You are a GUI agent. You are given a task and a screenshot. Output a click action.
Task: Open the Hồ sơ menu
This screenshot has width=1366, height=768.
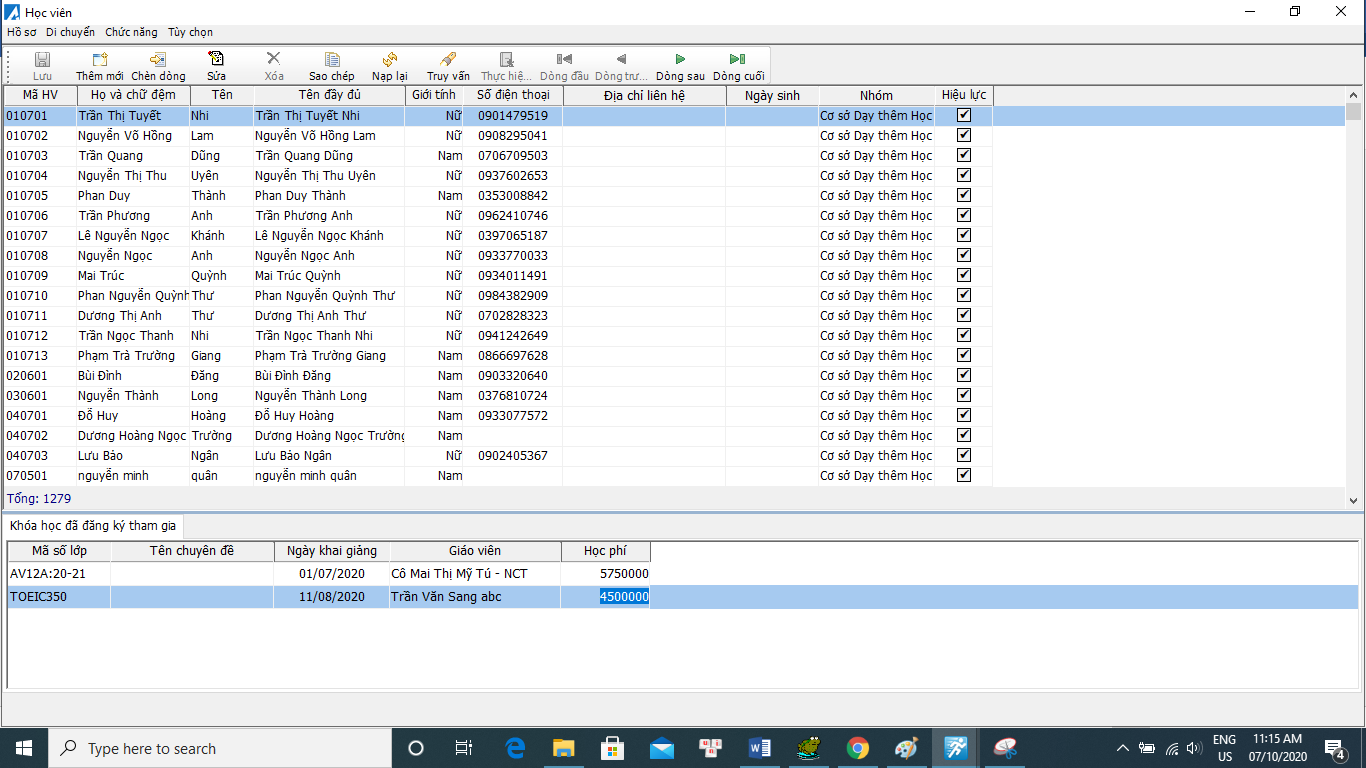[x=21, y=32]
